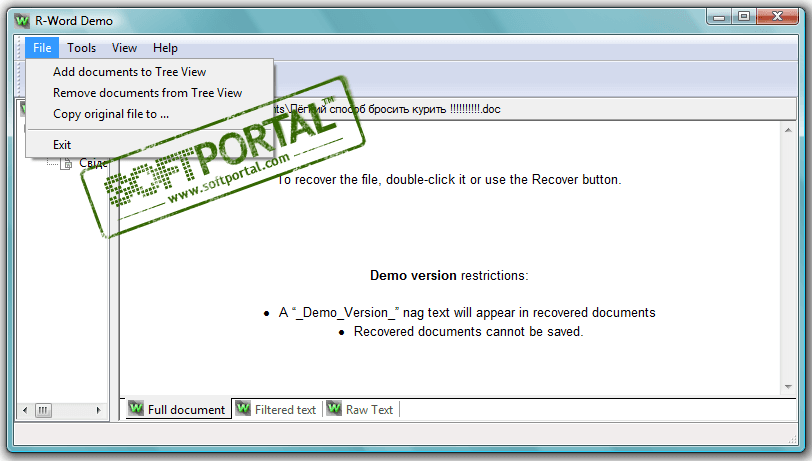Screen dimensions: 812x461
Task: Click the 'Demo version restrictions:' heading
Action: (x=449, y=276)
